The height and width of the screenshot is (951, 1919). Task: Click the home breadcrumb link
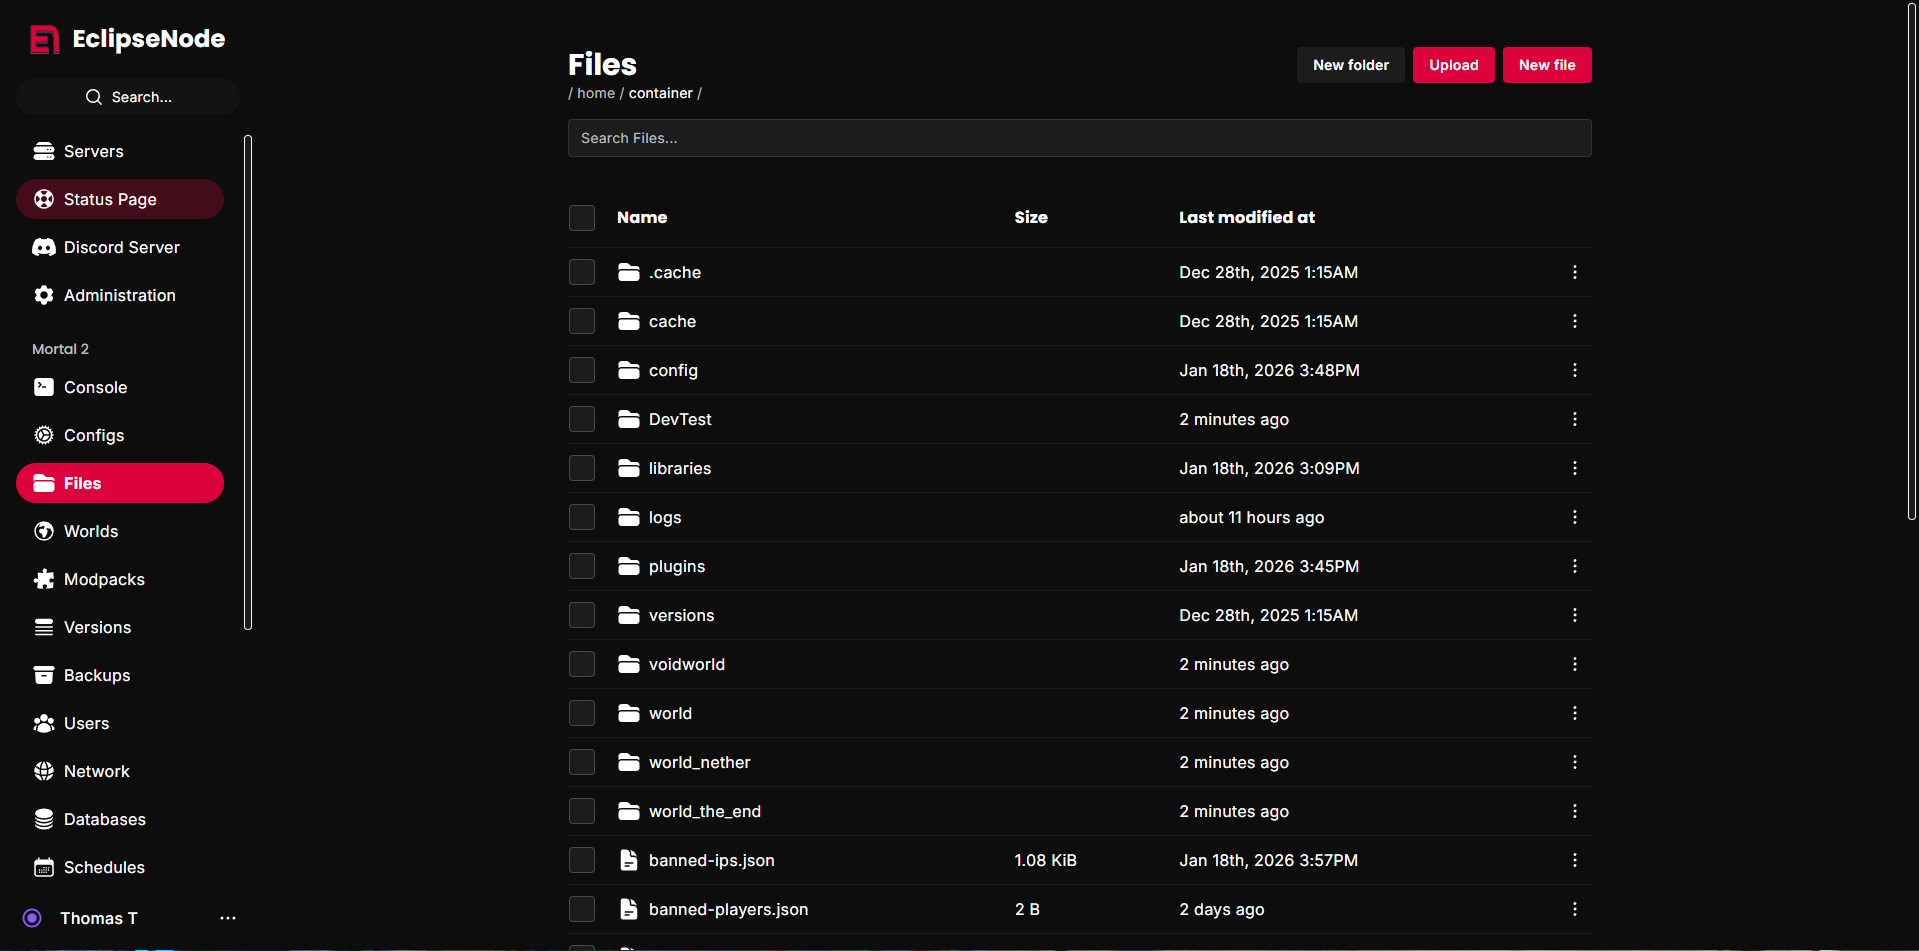point(595,92)
